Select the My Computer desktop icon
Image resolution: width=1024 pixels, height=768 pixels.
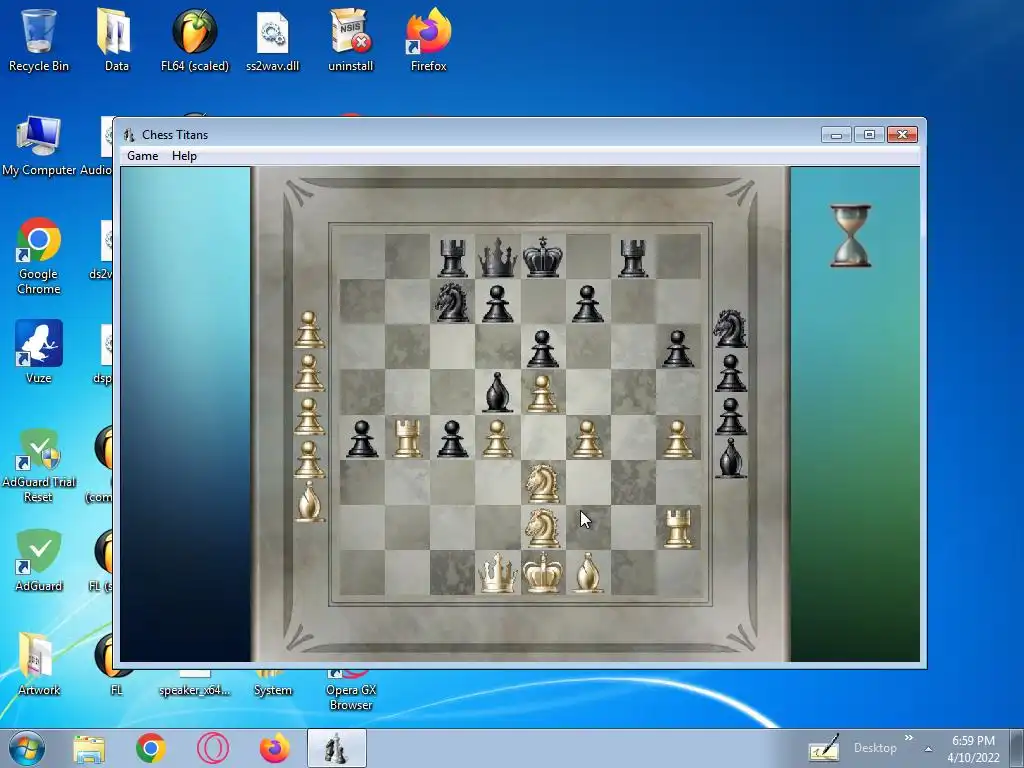[39, 145]
